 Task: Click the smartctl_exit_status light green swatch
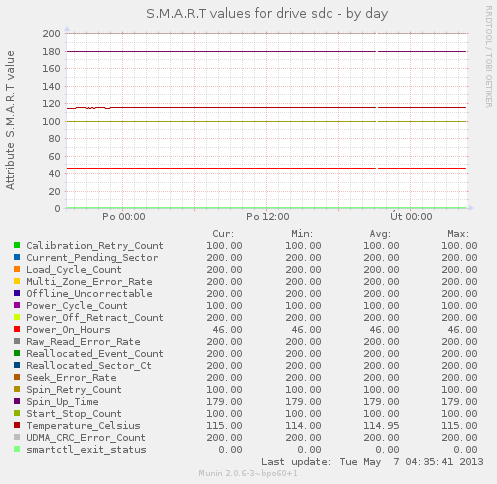pos(17,449)
